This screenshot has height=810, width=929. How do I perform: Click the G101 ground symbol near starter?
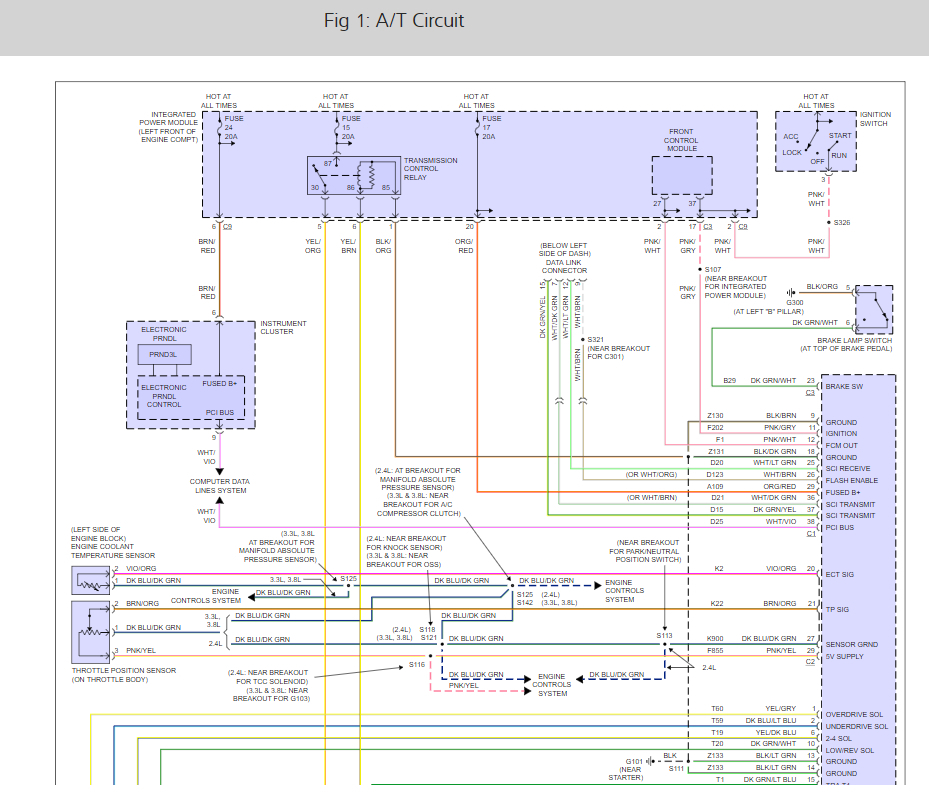(651, 761)
